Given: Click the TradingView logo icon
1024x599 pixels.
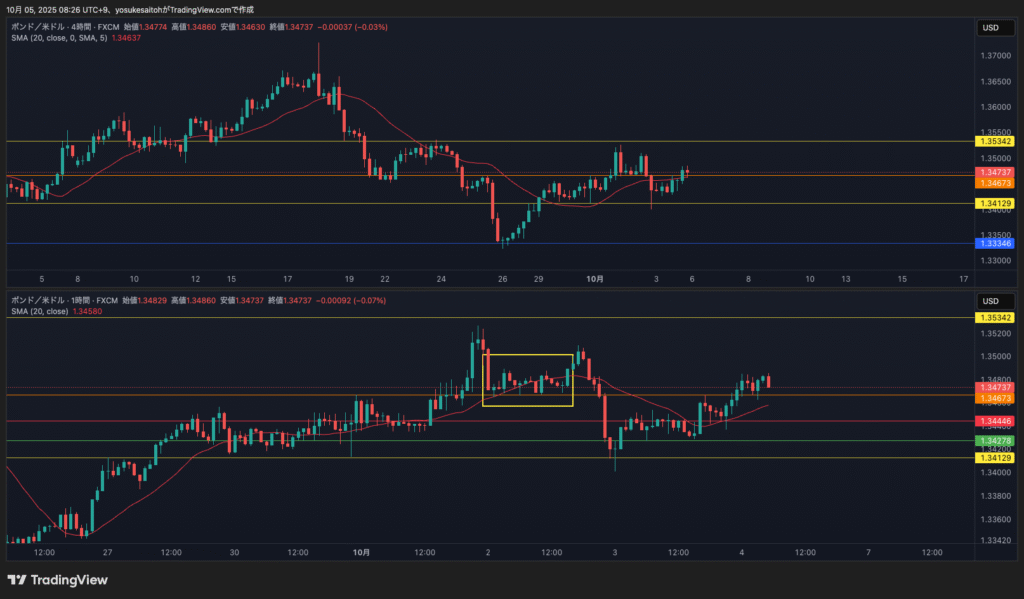Looking at the screenshot, I should tap(17, 580).
